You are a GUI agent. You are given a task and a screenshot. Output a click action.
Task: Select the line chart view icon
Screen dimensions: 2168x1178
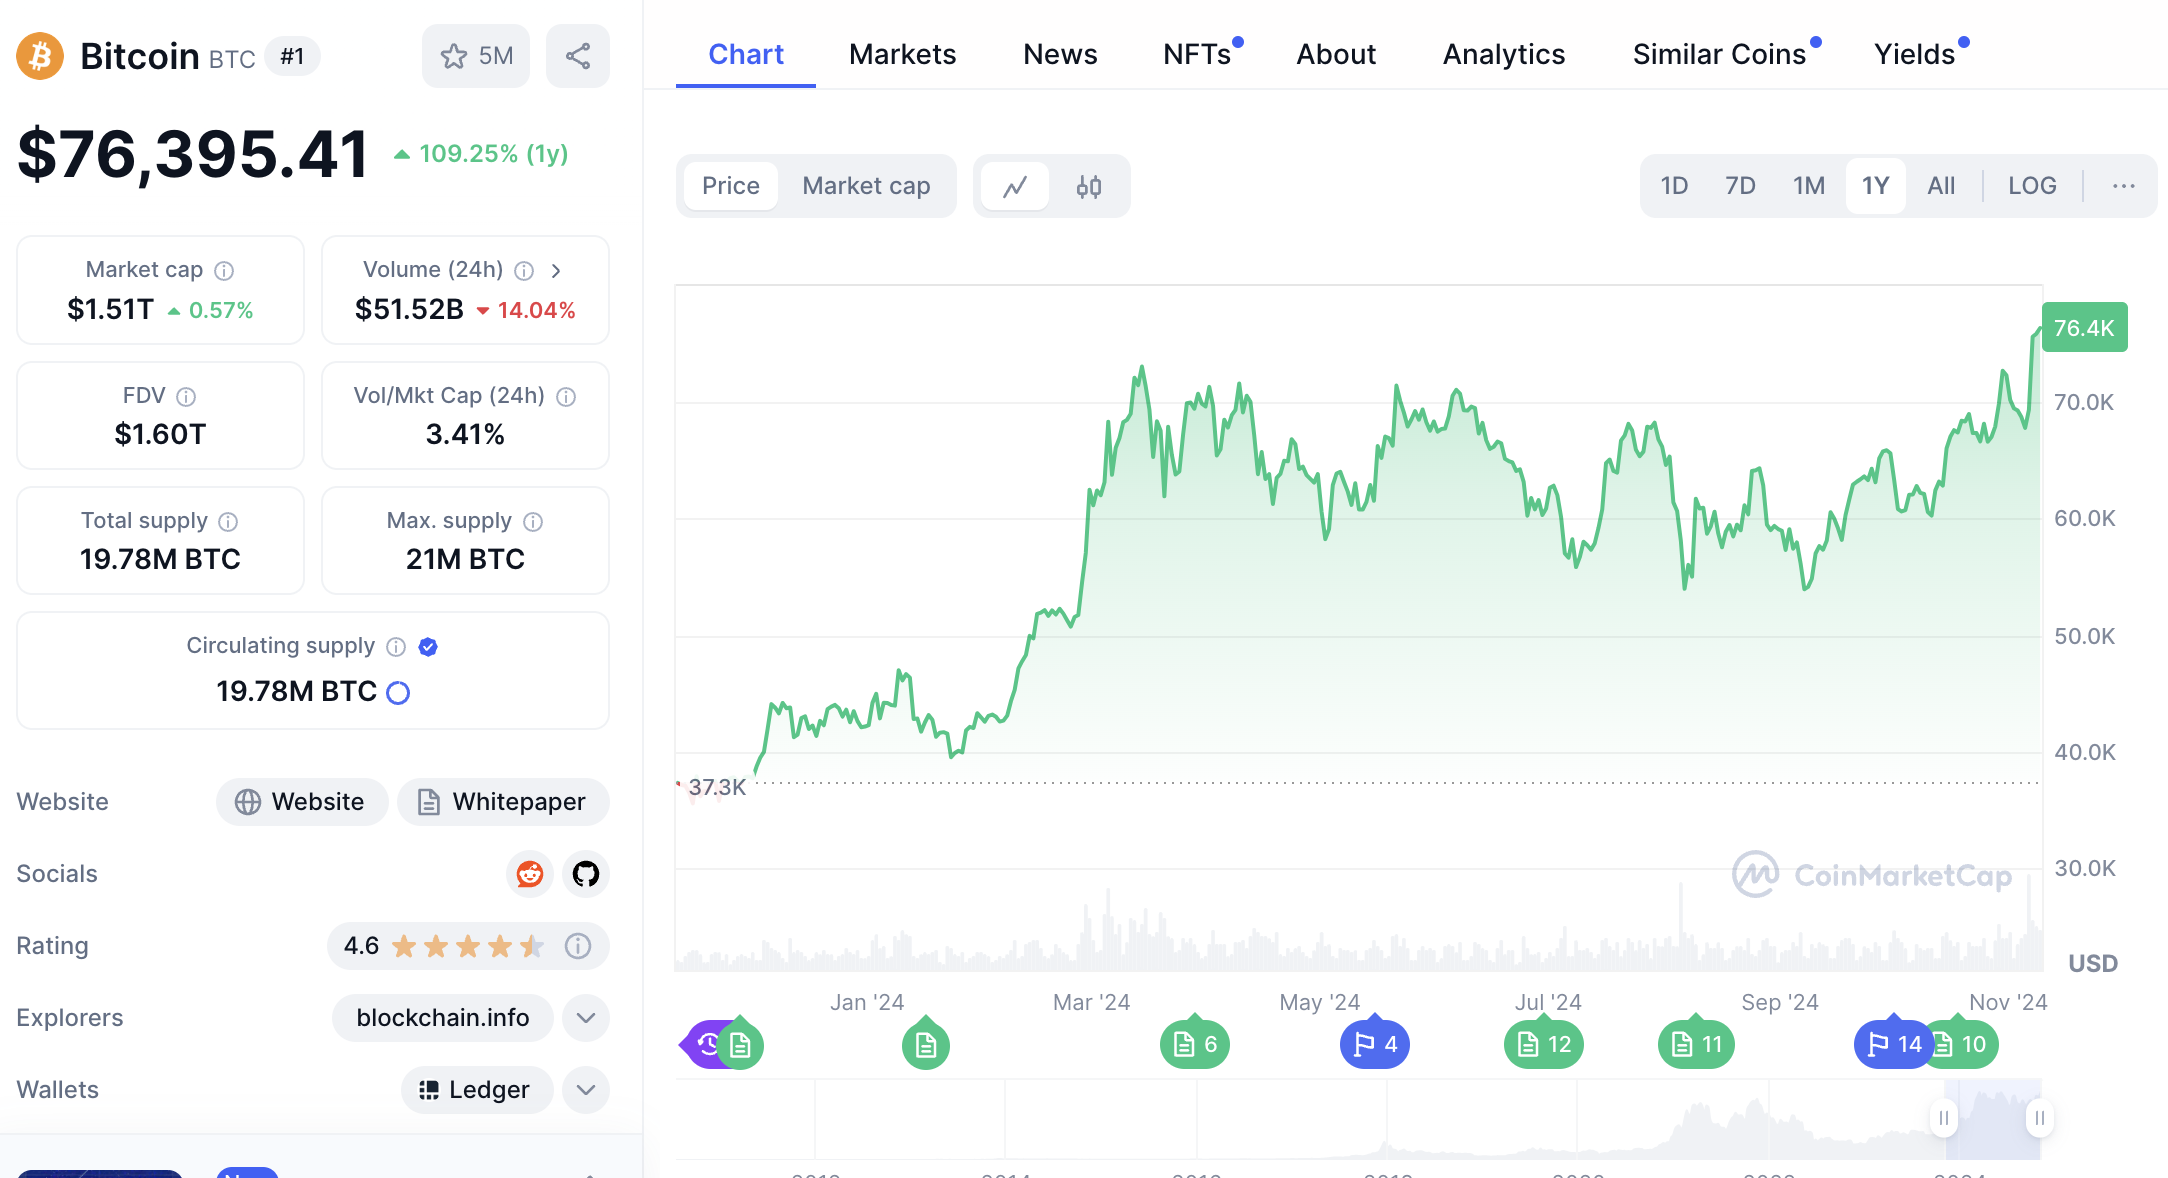coord(1015,186)
